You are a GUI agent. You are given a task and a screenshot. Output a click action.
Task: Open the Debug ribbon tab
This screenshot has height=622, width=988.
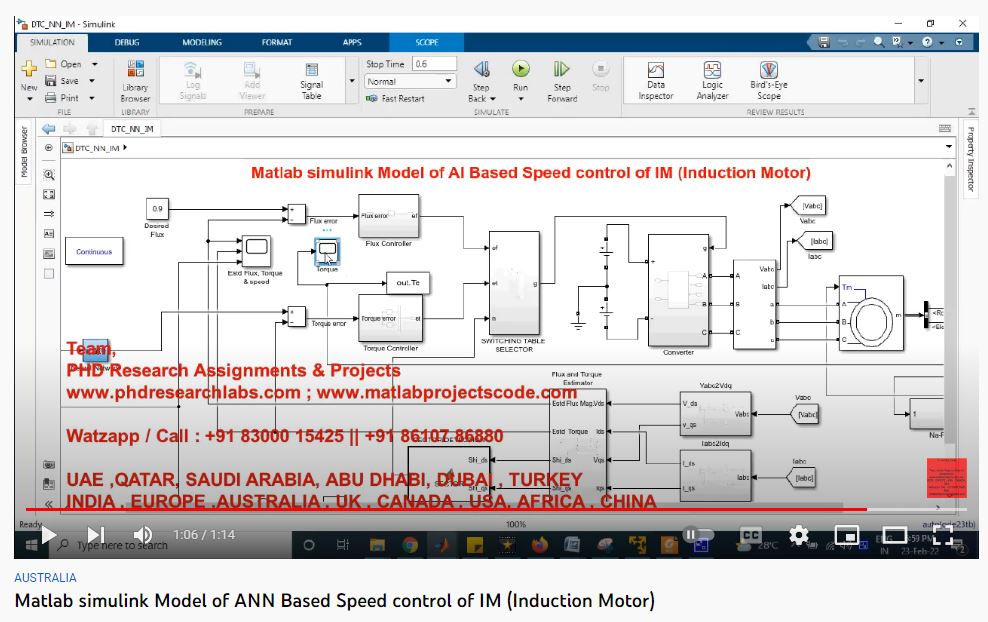click(127, 42)
